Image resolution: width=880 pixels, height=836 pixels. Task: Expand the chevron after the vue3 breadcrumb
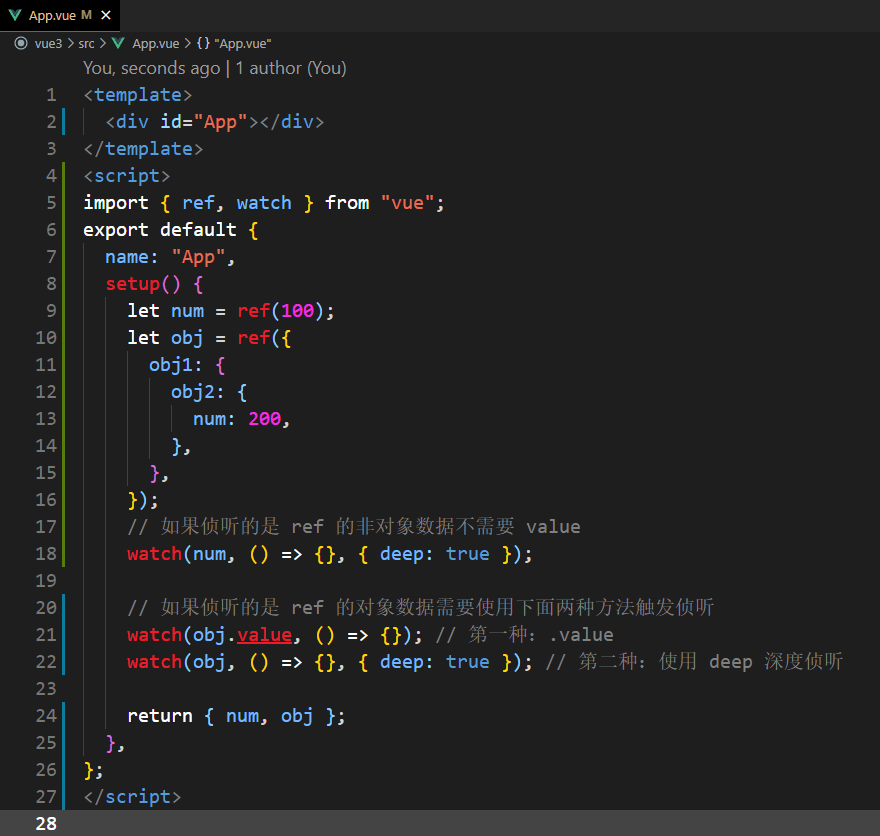click(70, 43)
